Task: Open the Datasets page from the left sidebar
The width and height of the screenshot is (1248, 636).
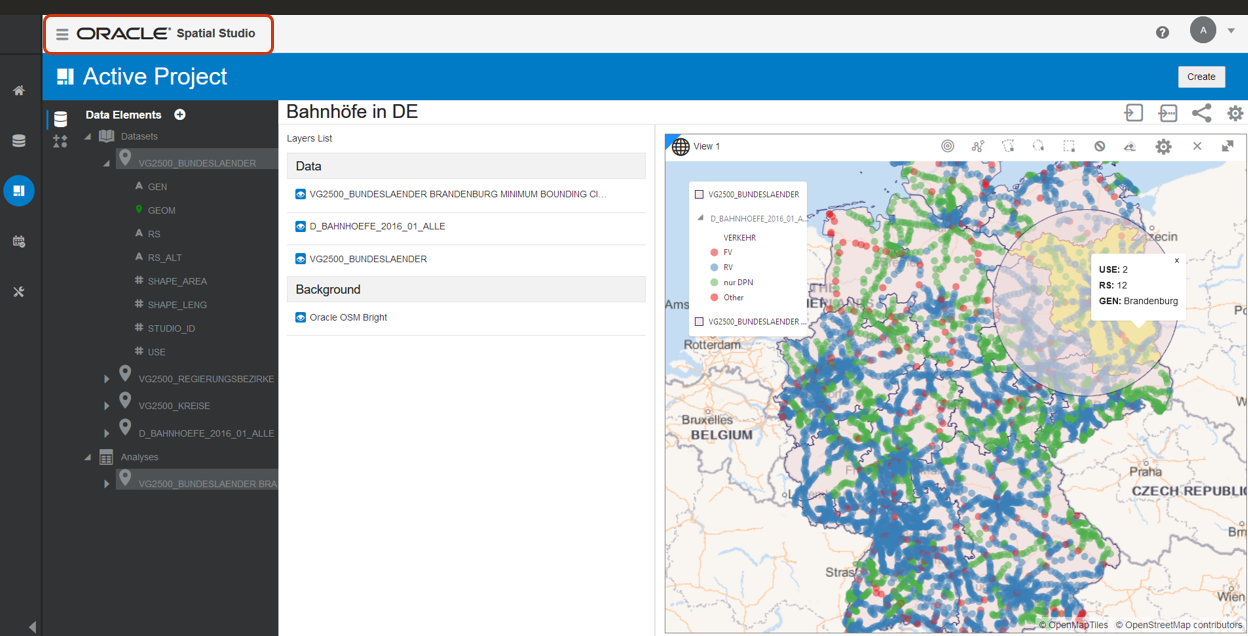Action: click(18, 139)
